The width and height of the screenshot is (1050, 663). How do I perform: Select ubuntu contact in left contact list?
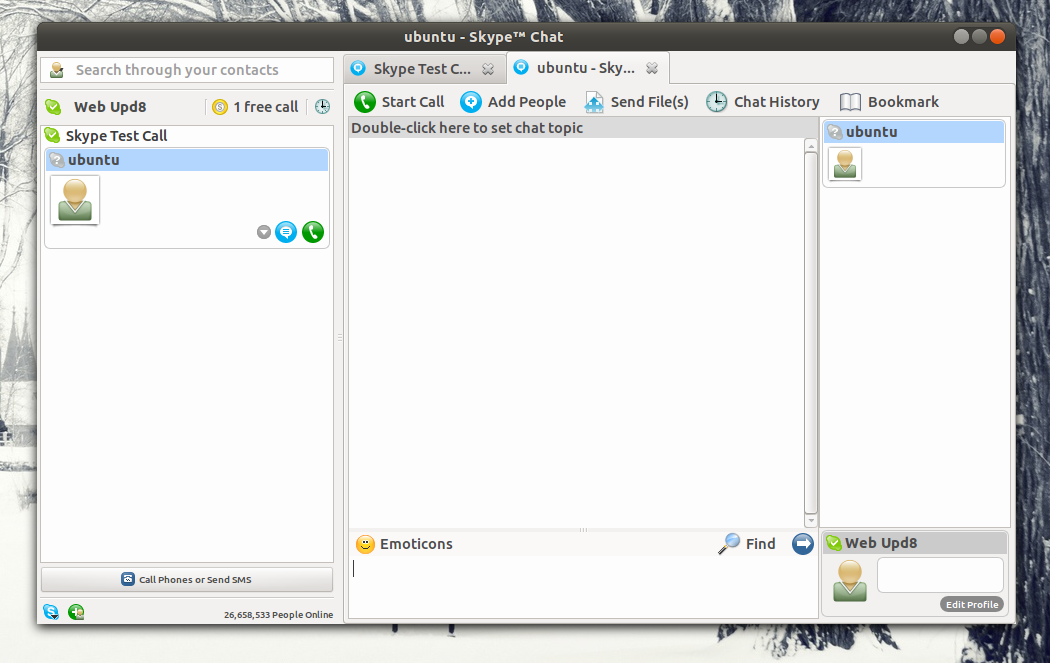(187, 160)
